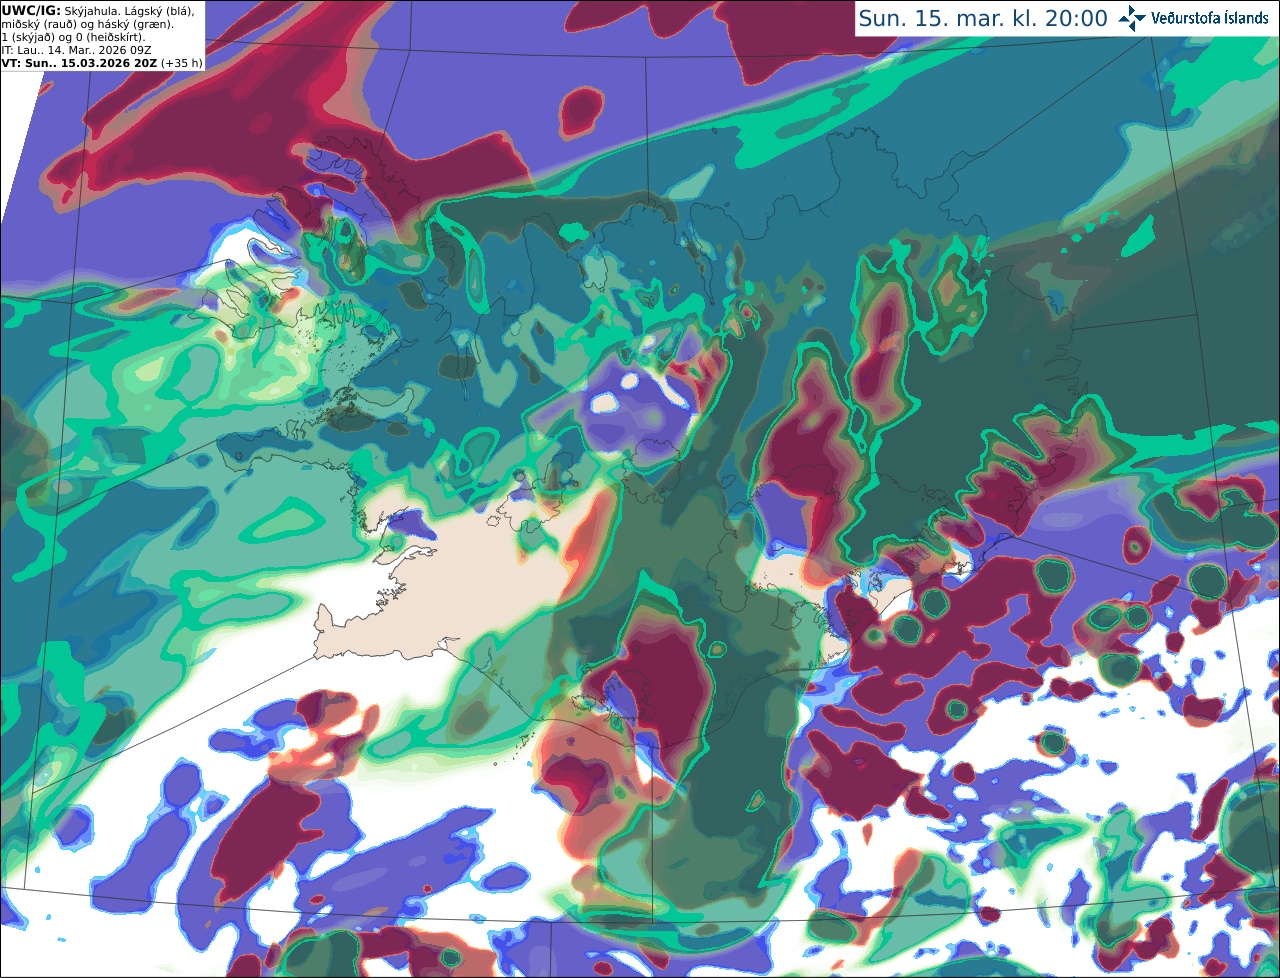Click the "IT: Lau.. 14. Mar.. 2026 09Z" line
This screenshot has height=978, width=1280.
[x=76, y=49]
